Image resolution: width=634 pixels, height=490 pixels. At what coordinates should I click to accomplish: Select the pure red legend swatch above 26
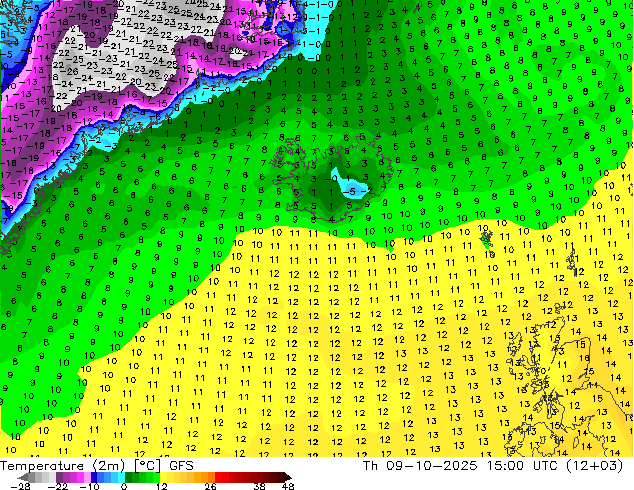[218, 477]
